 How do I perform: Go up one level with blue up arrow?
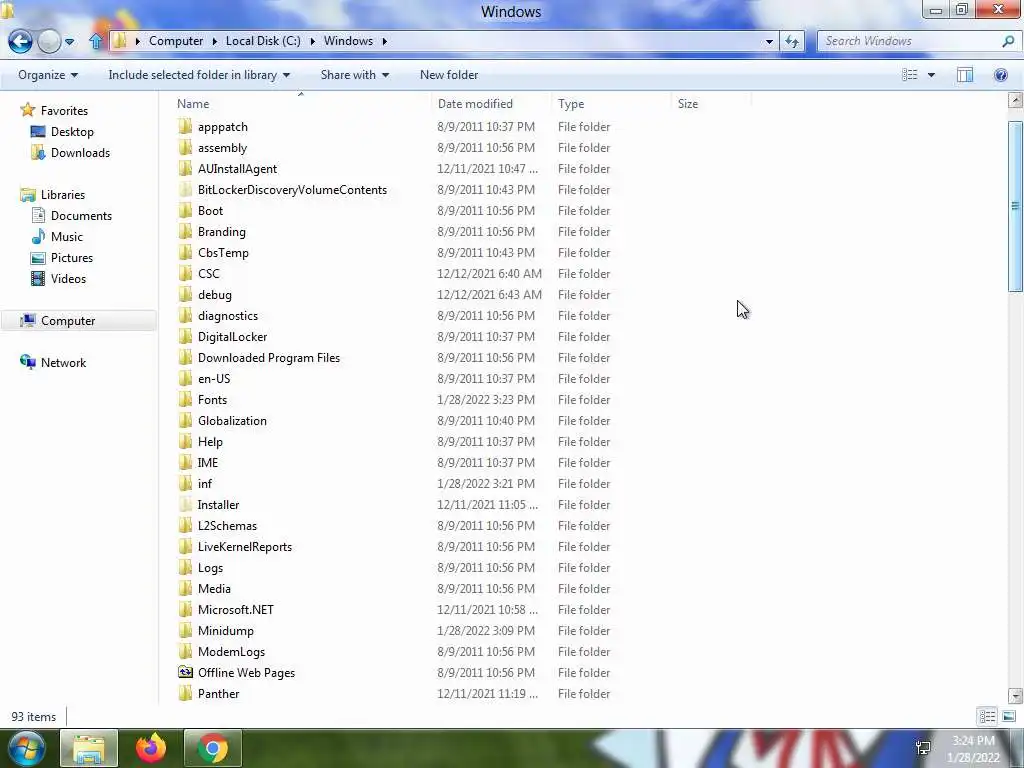tap(96, 41)
